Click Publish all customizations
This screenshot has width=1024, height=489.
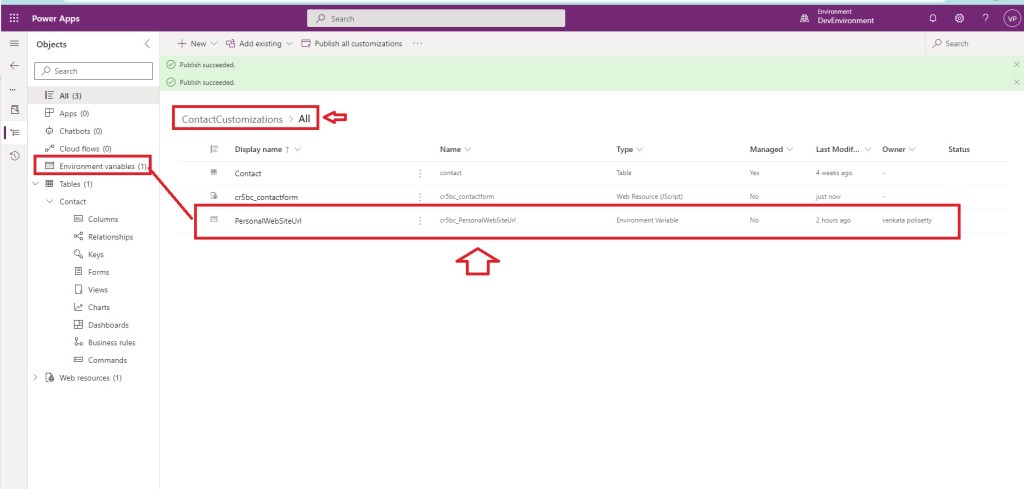[x=350, y=44]
